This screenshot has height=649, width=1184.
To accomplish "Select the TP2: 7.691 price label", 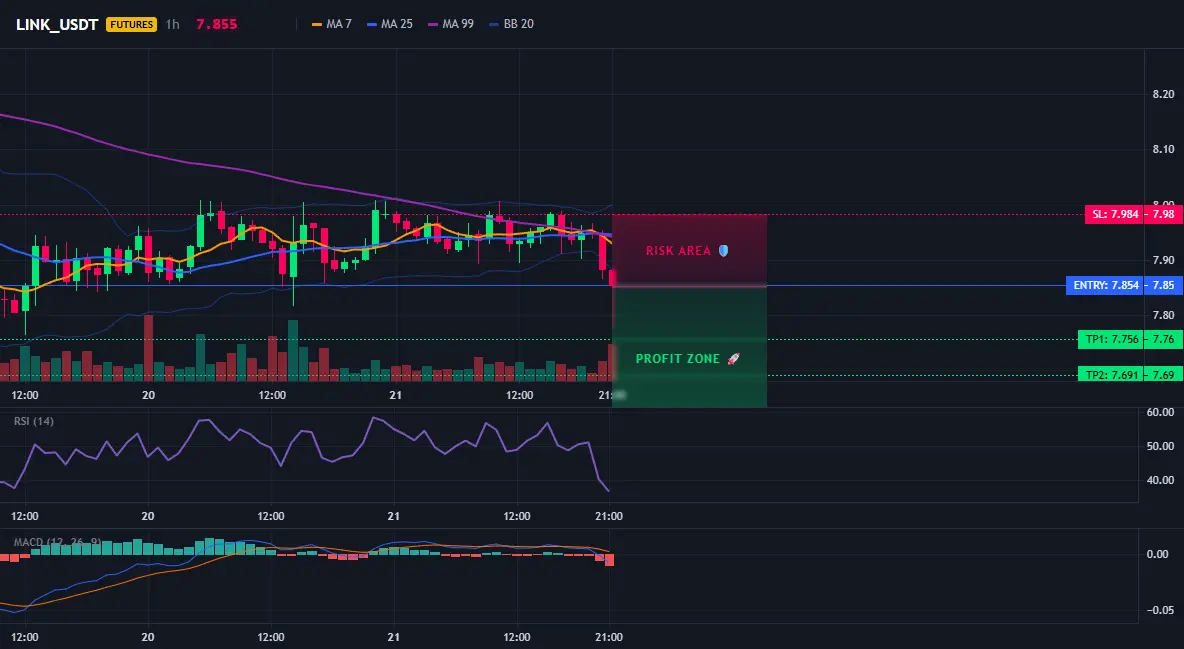I will [x=1111, y=375].
